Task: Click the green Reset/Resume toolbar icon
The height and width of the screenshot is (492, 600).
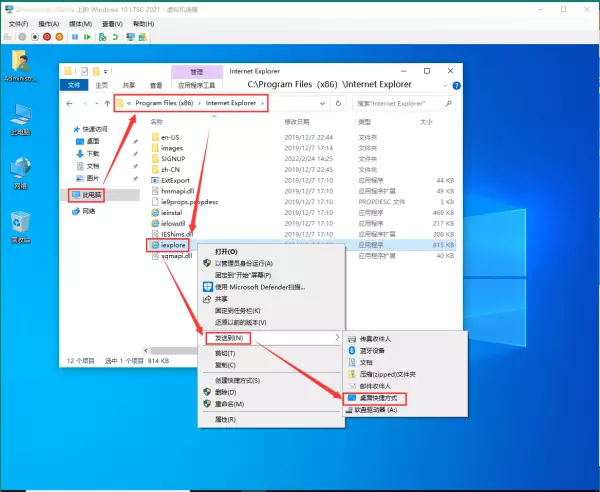Action: (87, 37)
